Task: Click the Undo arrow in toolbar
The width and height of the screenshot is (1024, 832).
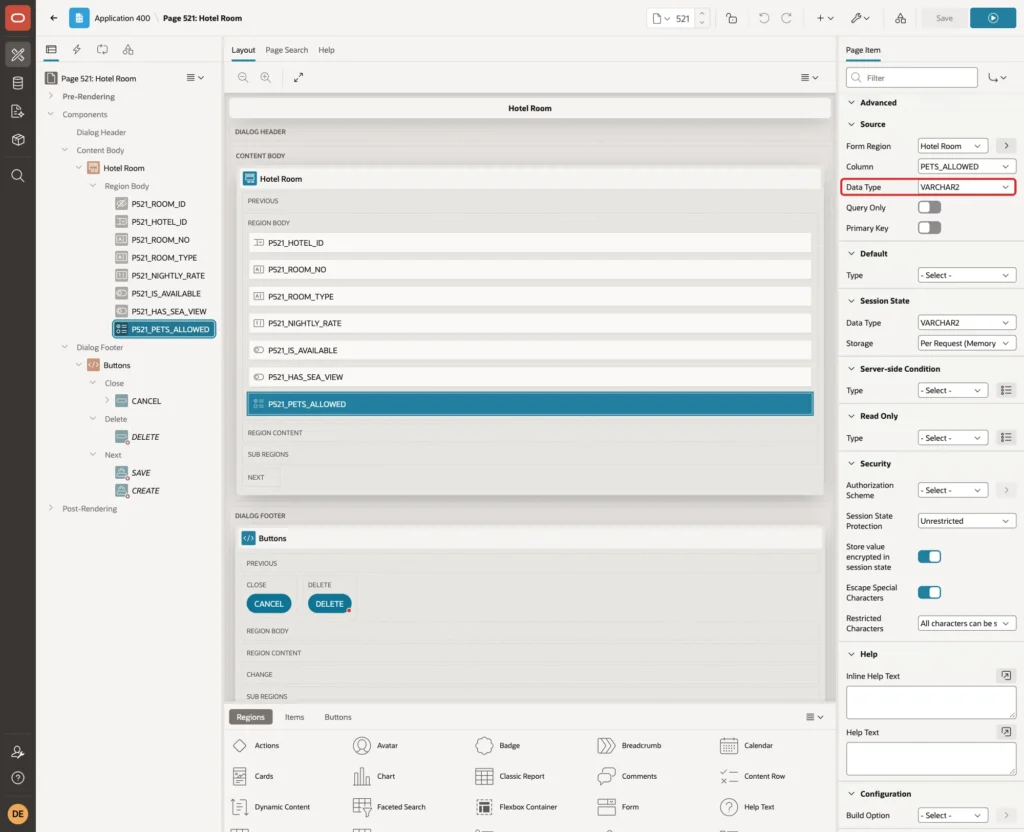Action: point(763,18)
